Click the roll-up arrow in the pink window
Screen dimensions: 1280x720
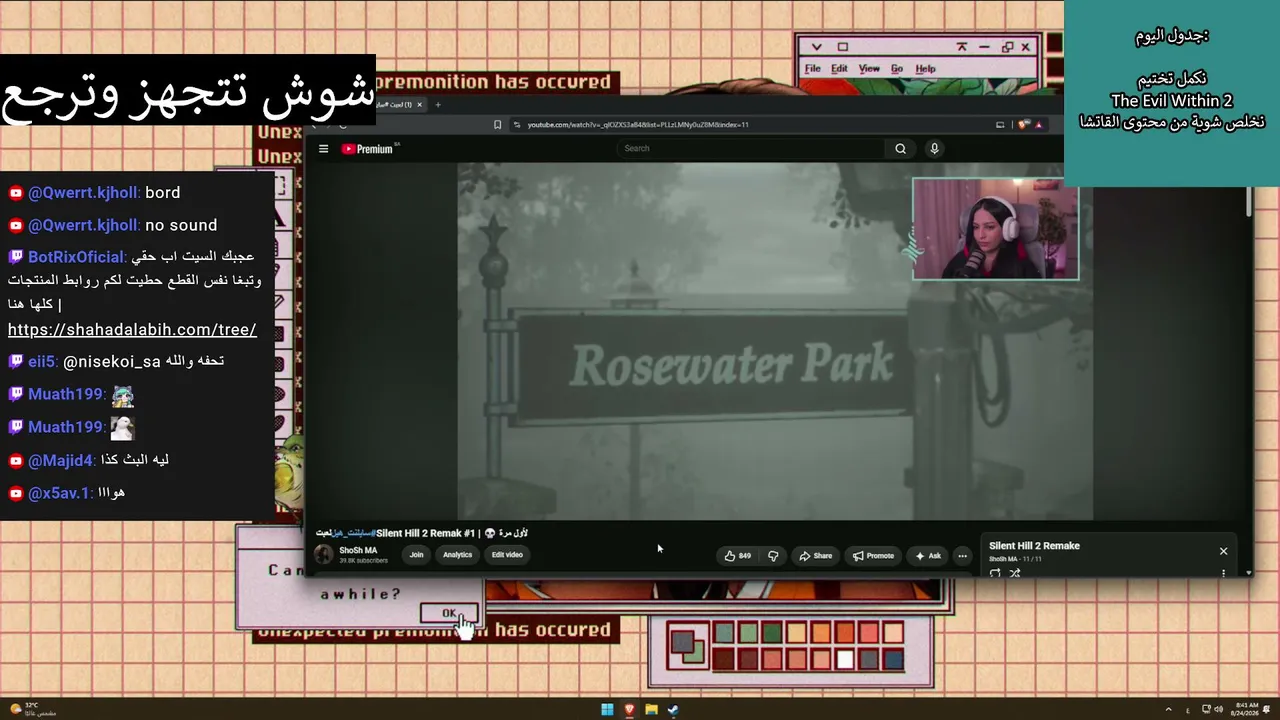pyautogui.click(x=962, y=47)
